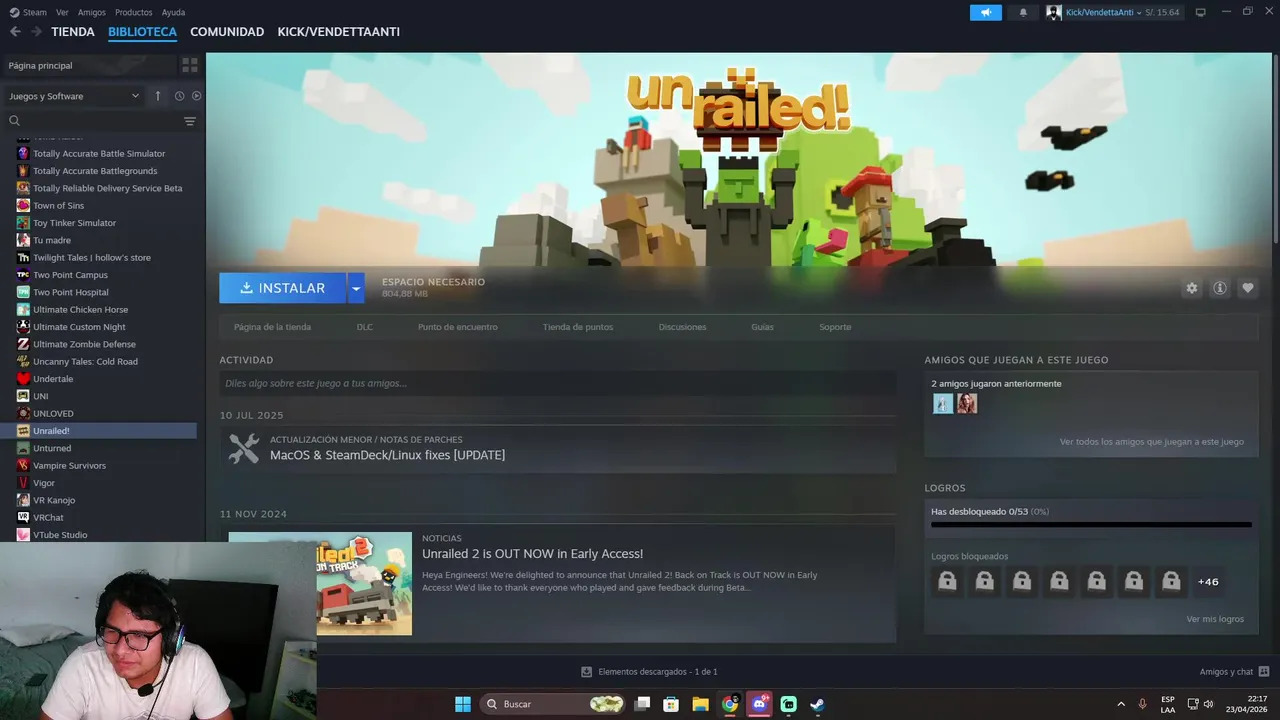Viewport: 1280px width, 720px height.
Task: Click the library search magnifier icon
Action: click(14, 121)
